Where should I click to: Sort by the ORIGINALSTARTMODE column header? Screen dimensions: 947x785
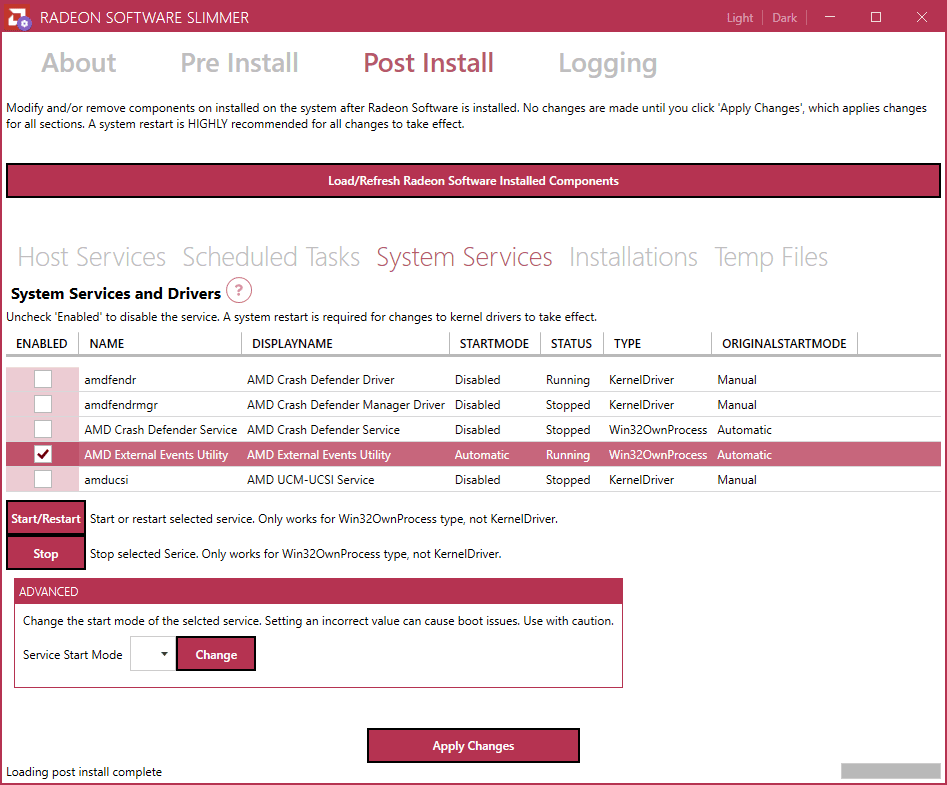coord(785,344)
